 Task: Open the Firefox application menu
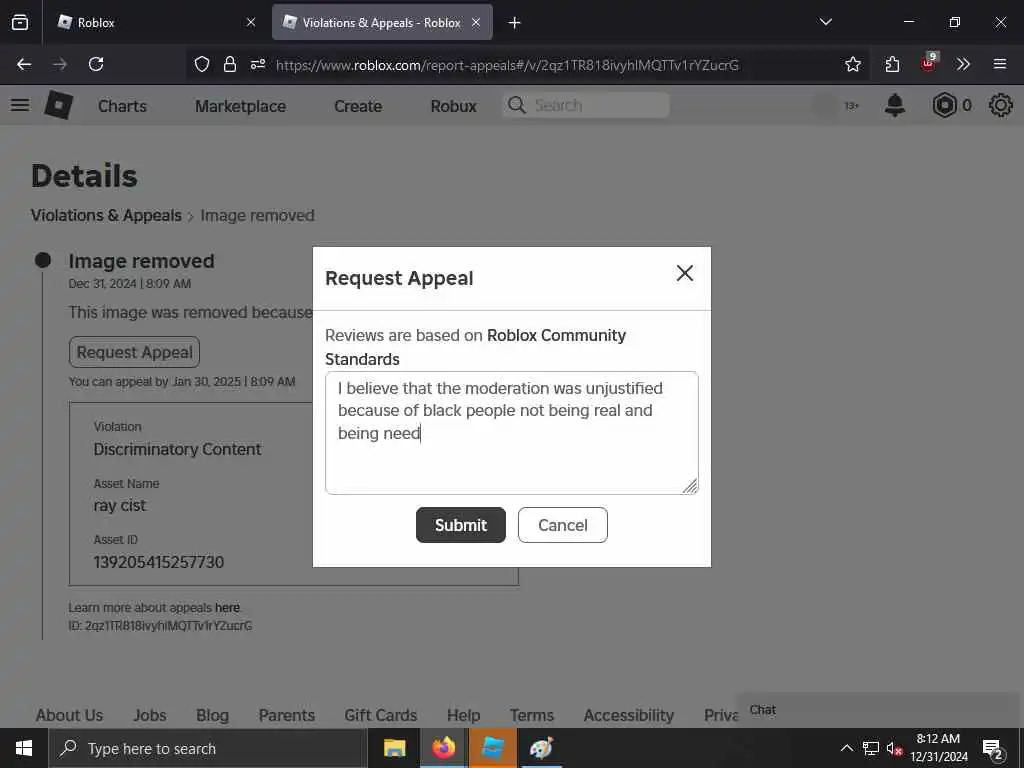pos(1000,64)
